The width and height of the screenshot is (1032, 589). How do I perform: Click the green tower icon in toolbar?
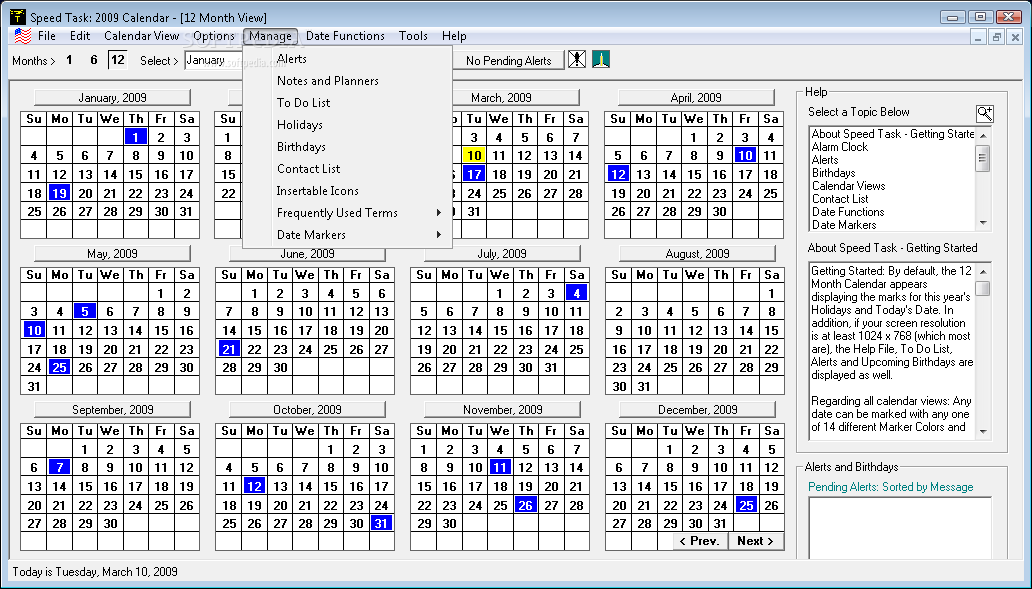[600, 59]
